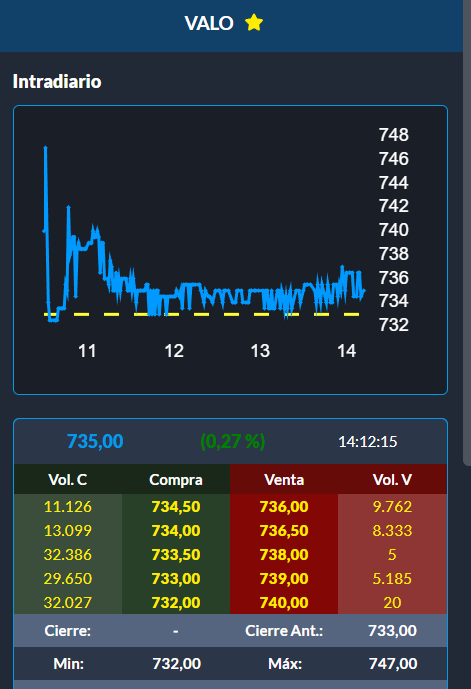Click bid volume 32.386

tap(68, 555)
